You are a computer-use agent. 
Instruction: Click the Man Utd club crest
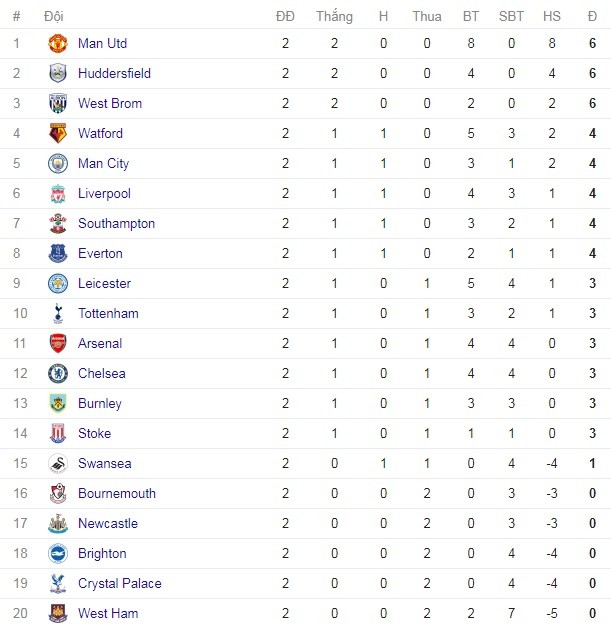pyautogui.click(x=58, y=43)
